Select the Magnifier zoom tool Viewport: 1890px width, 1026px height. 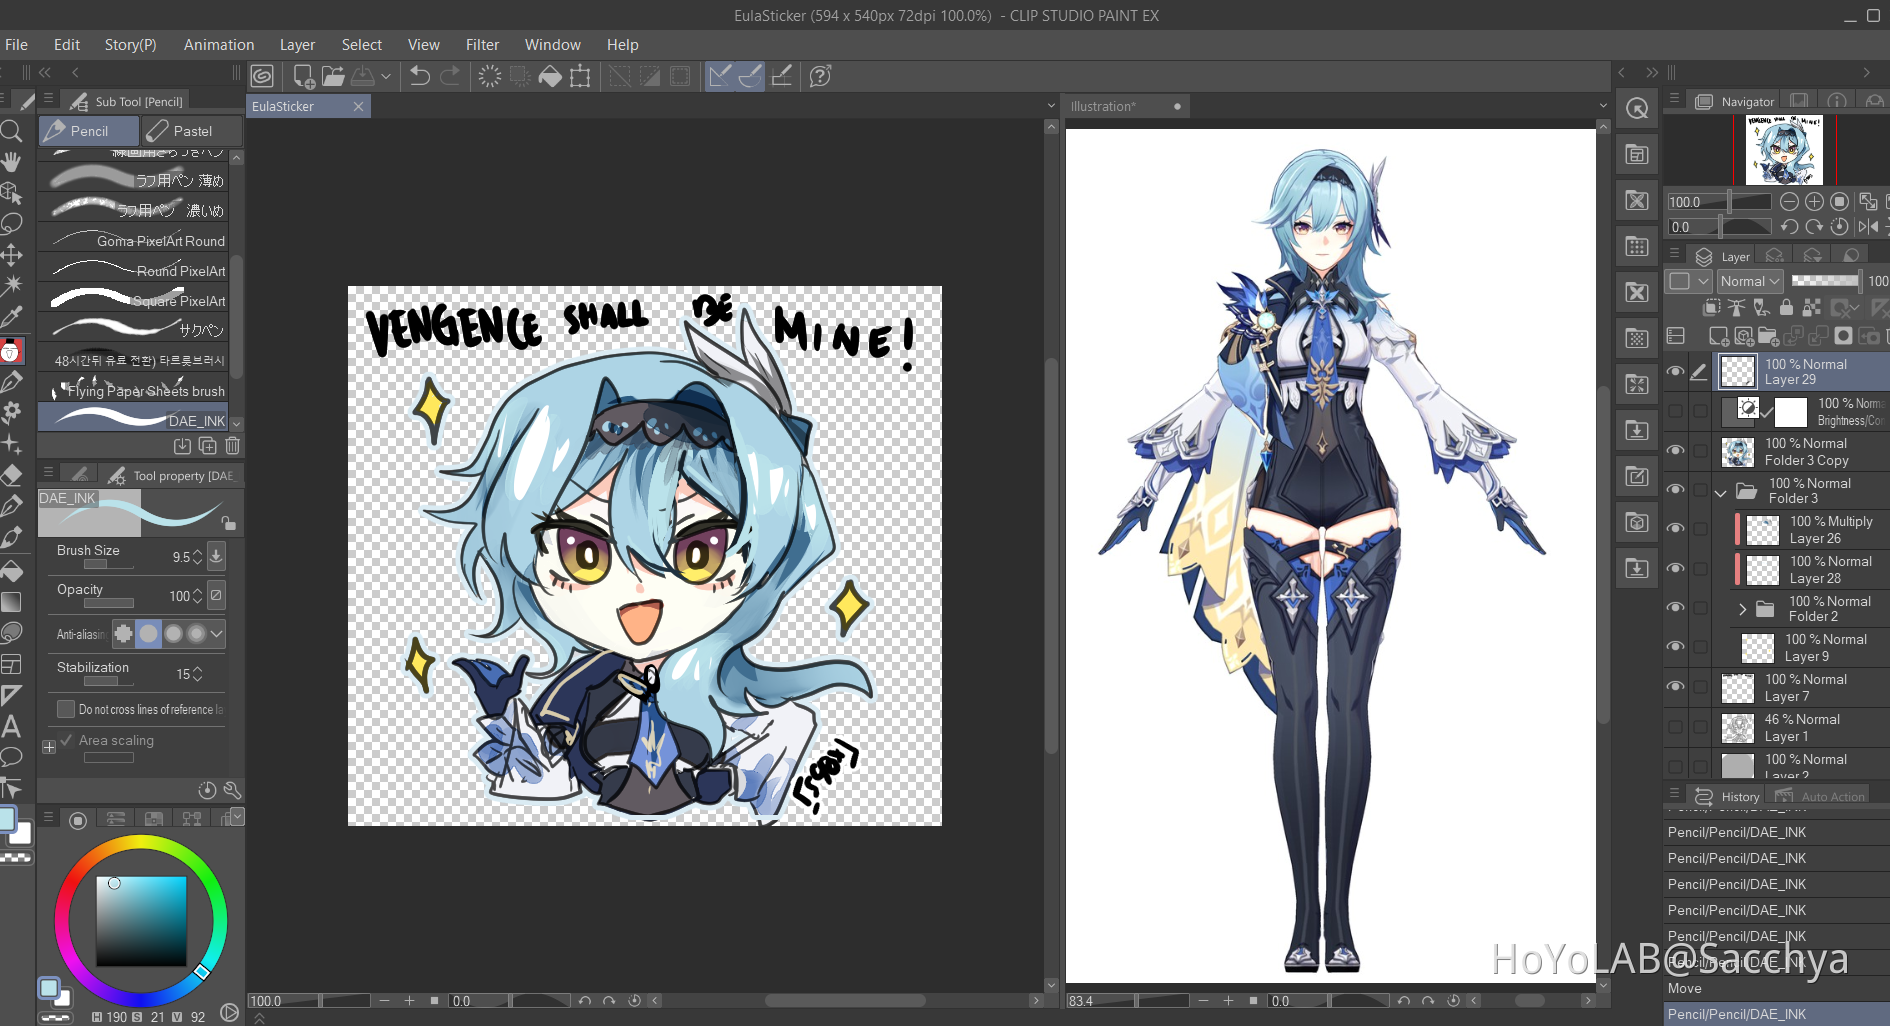coord(11,131)
